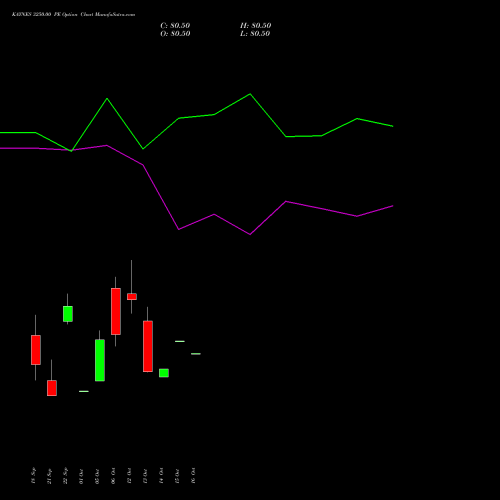500x500 pixels.
Task: Click the 06 Oct date label
Action: (113, 476)
